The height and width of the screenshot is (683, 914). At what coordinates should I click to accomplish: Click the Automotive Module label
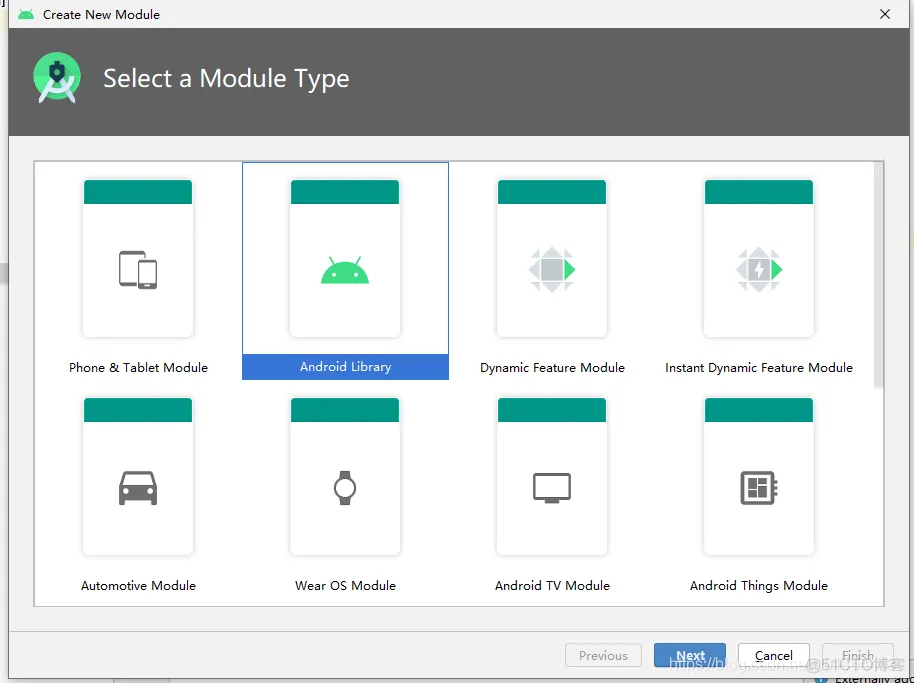[138, 586]
